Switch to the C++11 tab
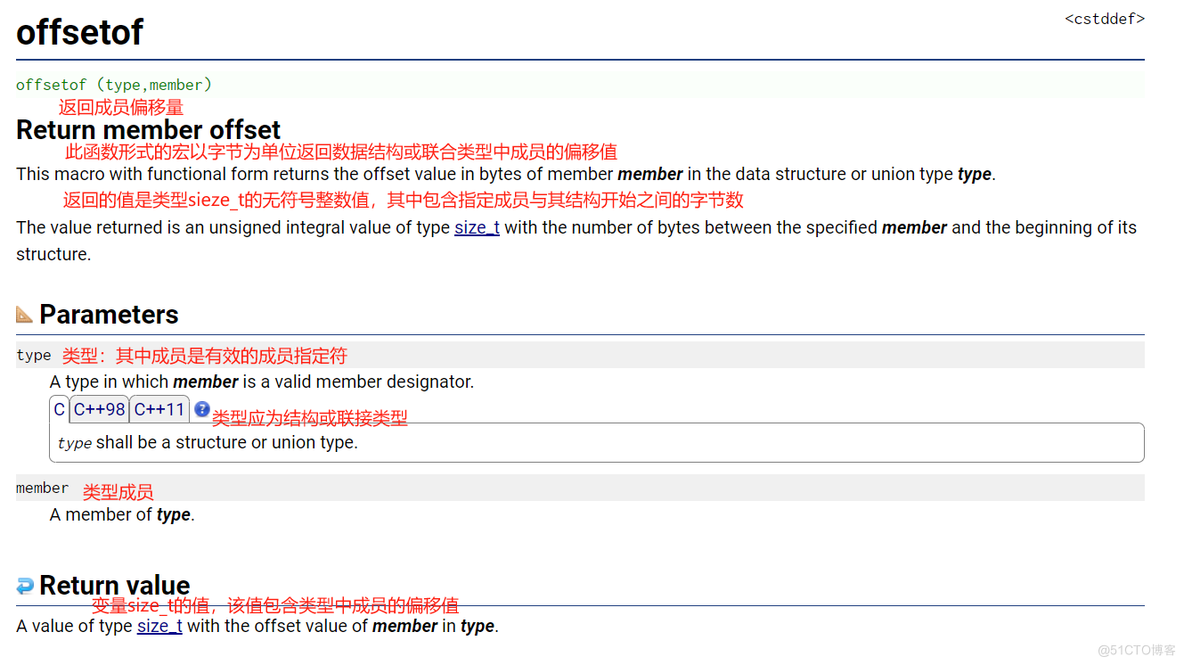Viewport: 1184px width, 665px height. [159, 410]
